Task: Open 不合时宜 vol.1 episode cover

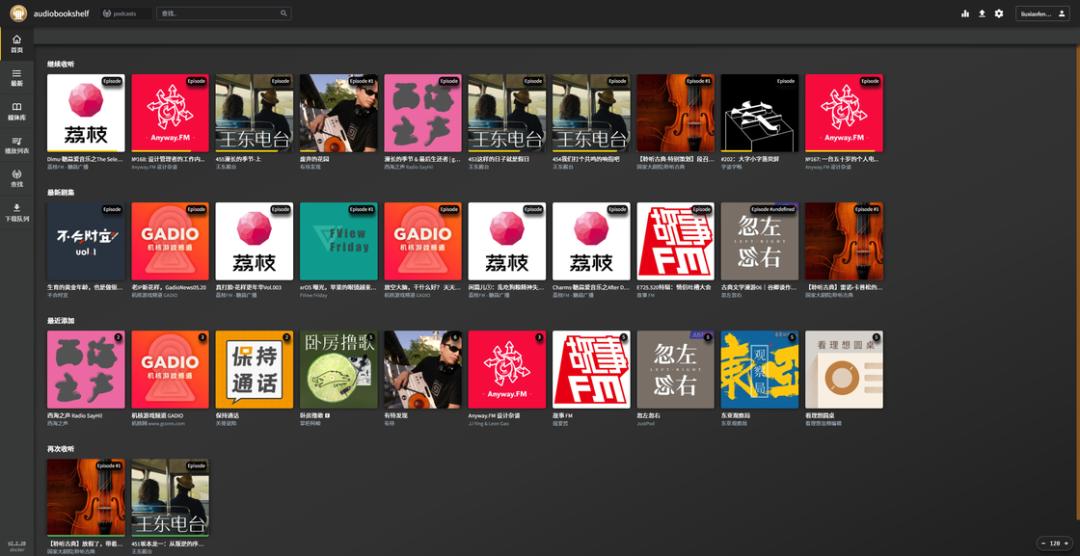Action: tap(86, 241)
